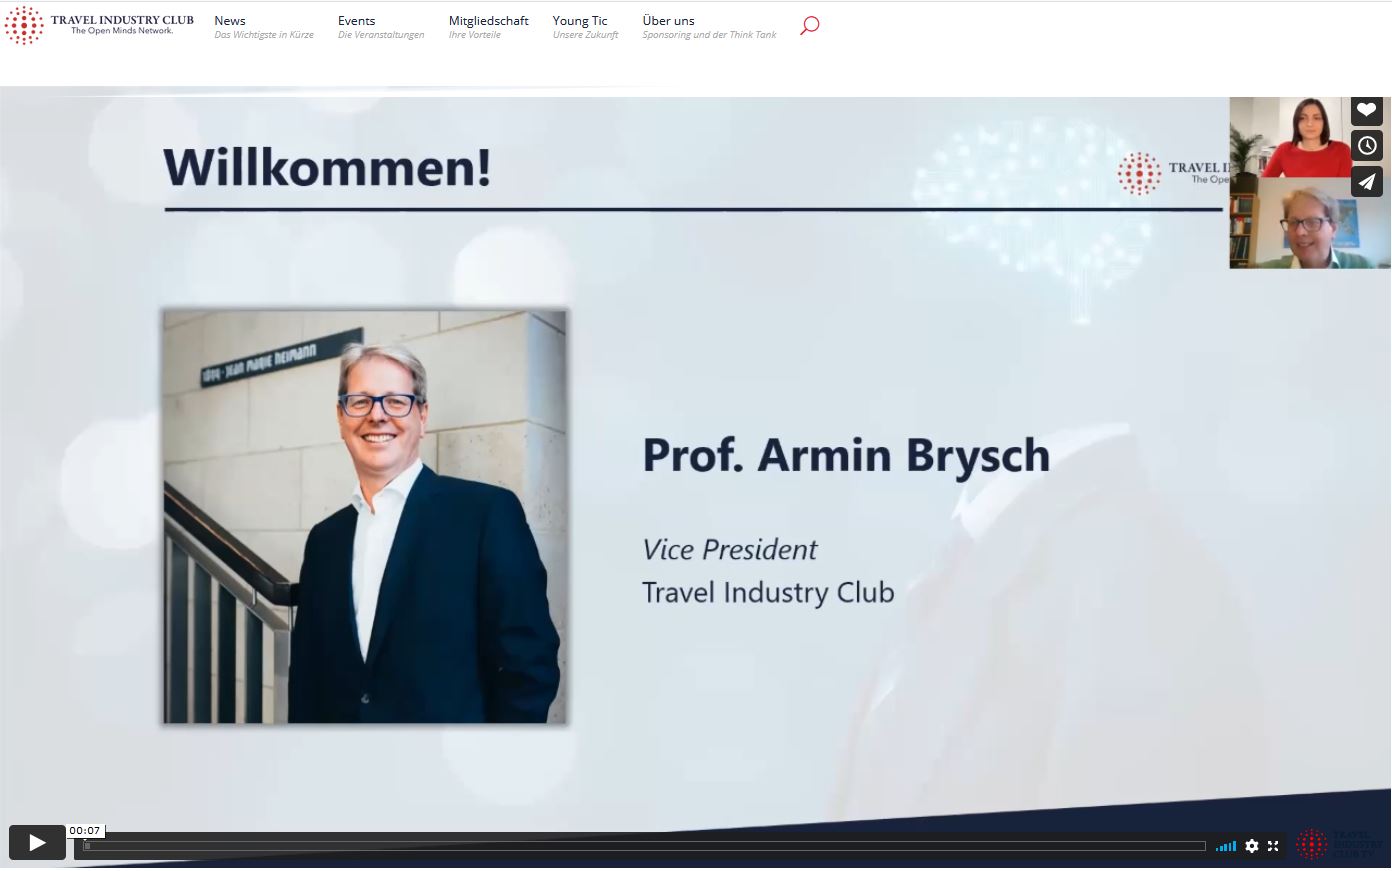Add video to Watch Later clock icon
The image size is (1392, 871).
1367,146
